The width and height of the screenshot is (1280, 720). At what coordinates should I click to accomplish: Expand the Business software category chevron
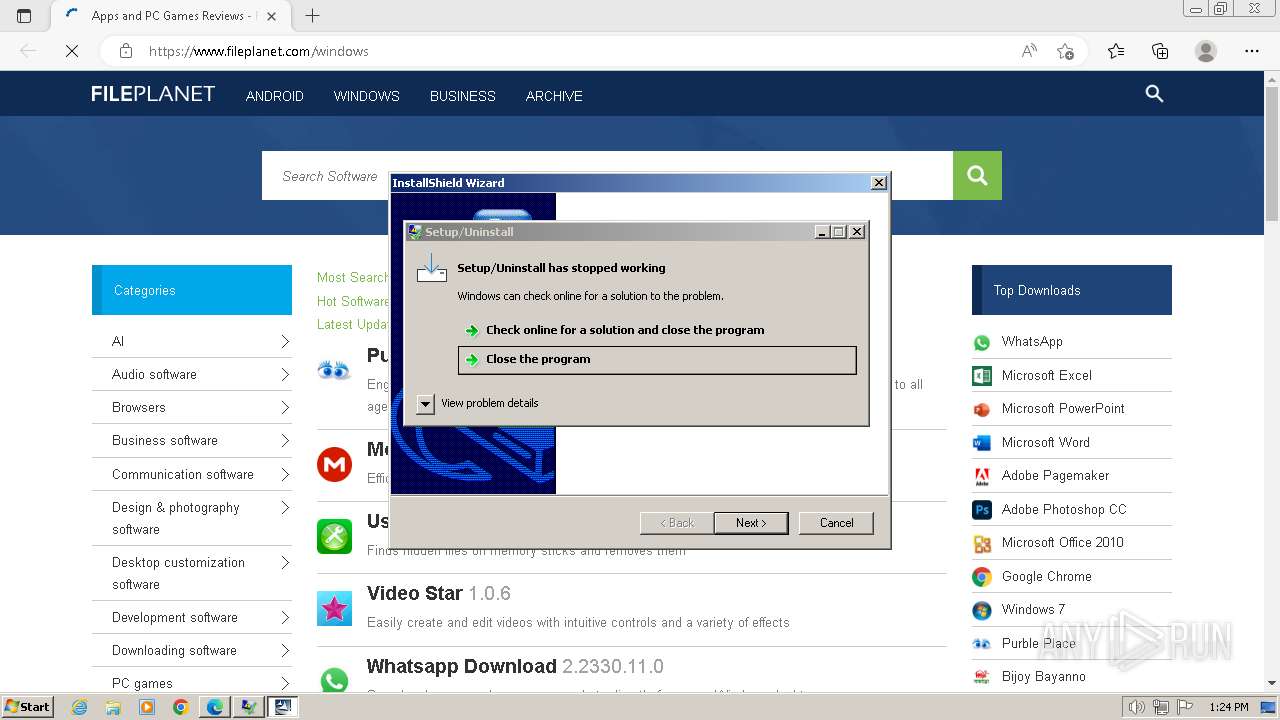[x=285, y=441]
